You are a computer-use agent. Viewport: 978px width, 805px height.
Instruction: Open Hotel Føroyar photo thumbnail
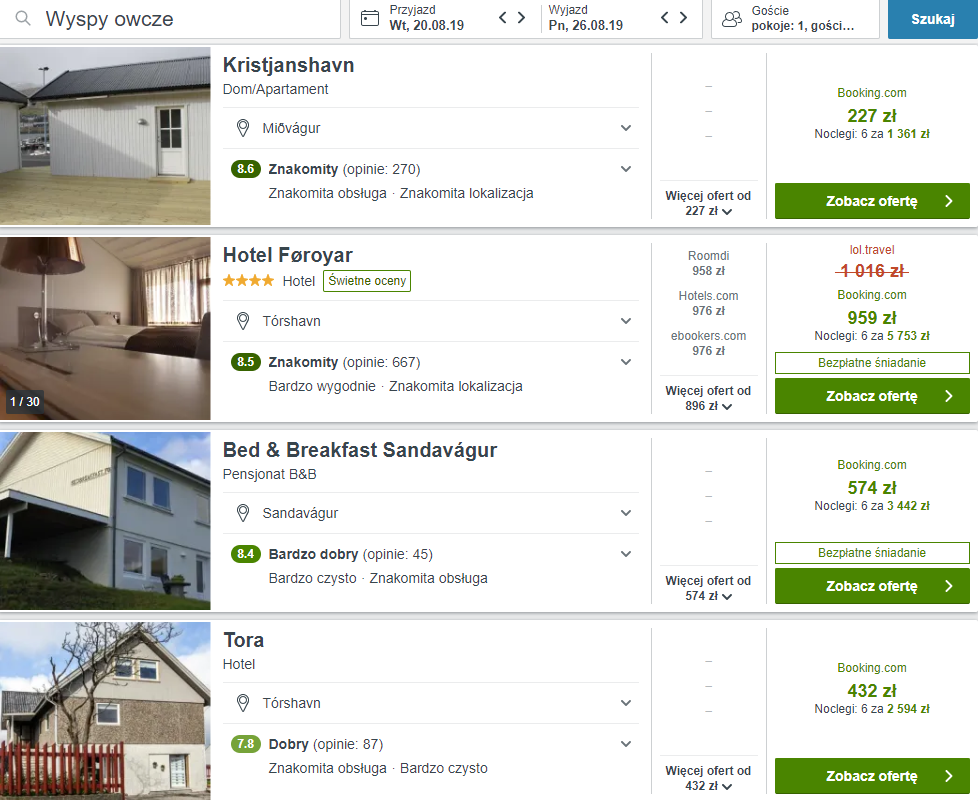tap(105, 327)
